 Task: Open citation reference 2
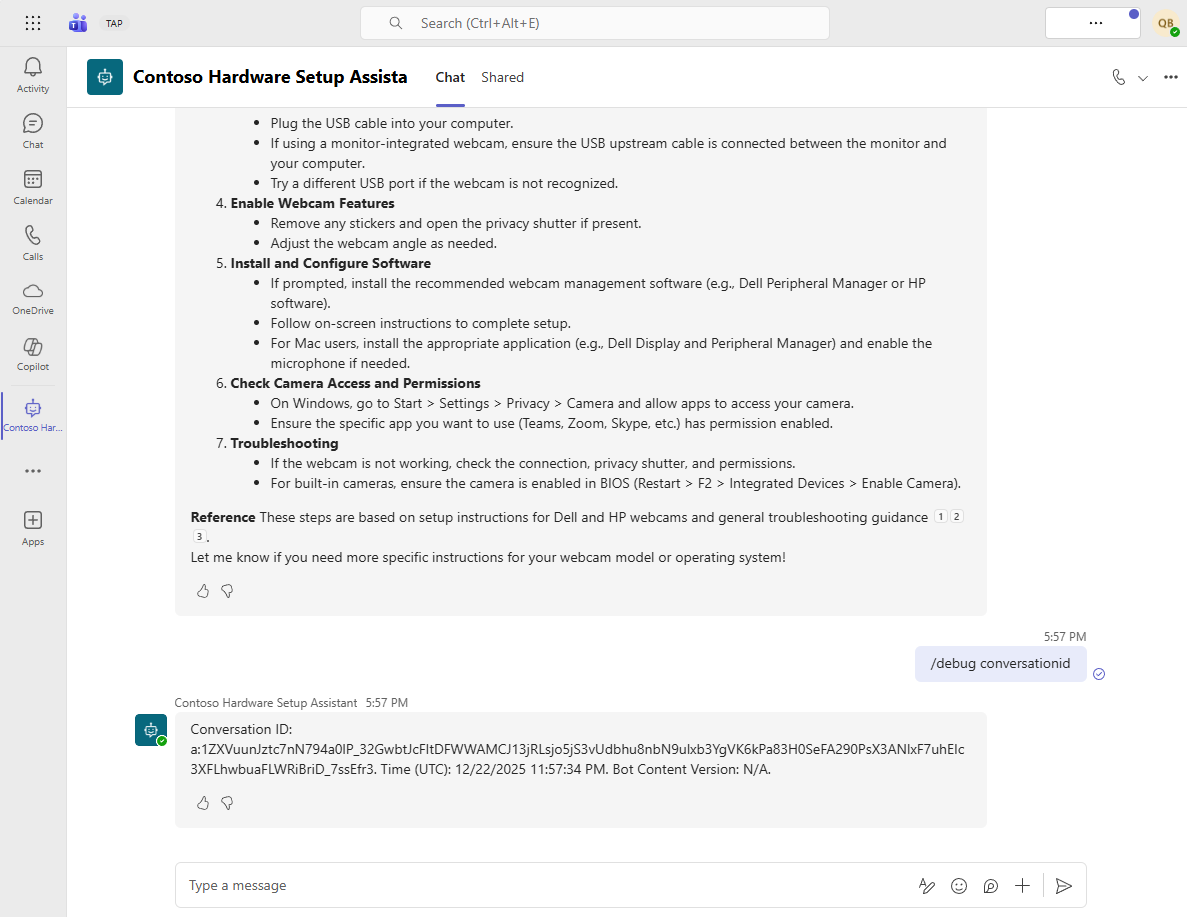coord(957,516)
